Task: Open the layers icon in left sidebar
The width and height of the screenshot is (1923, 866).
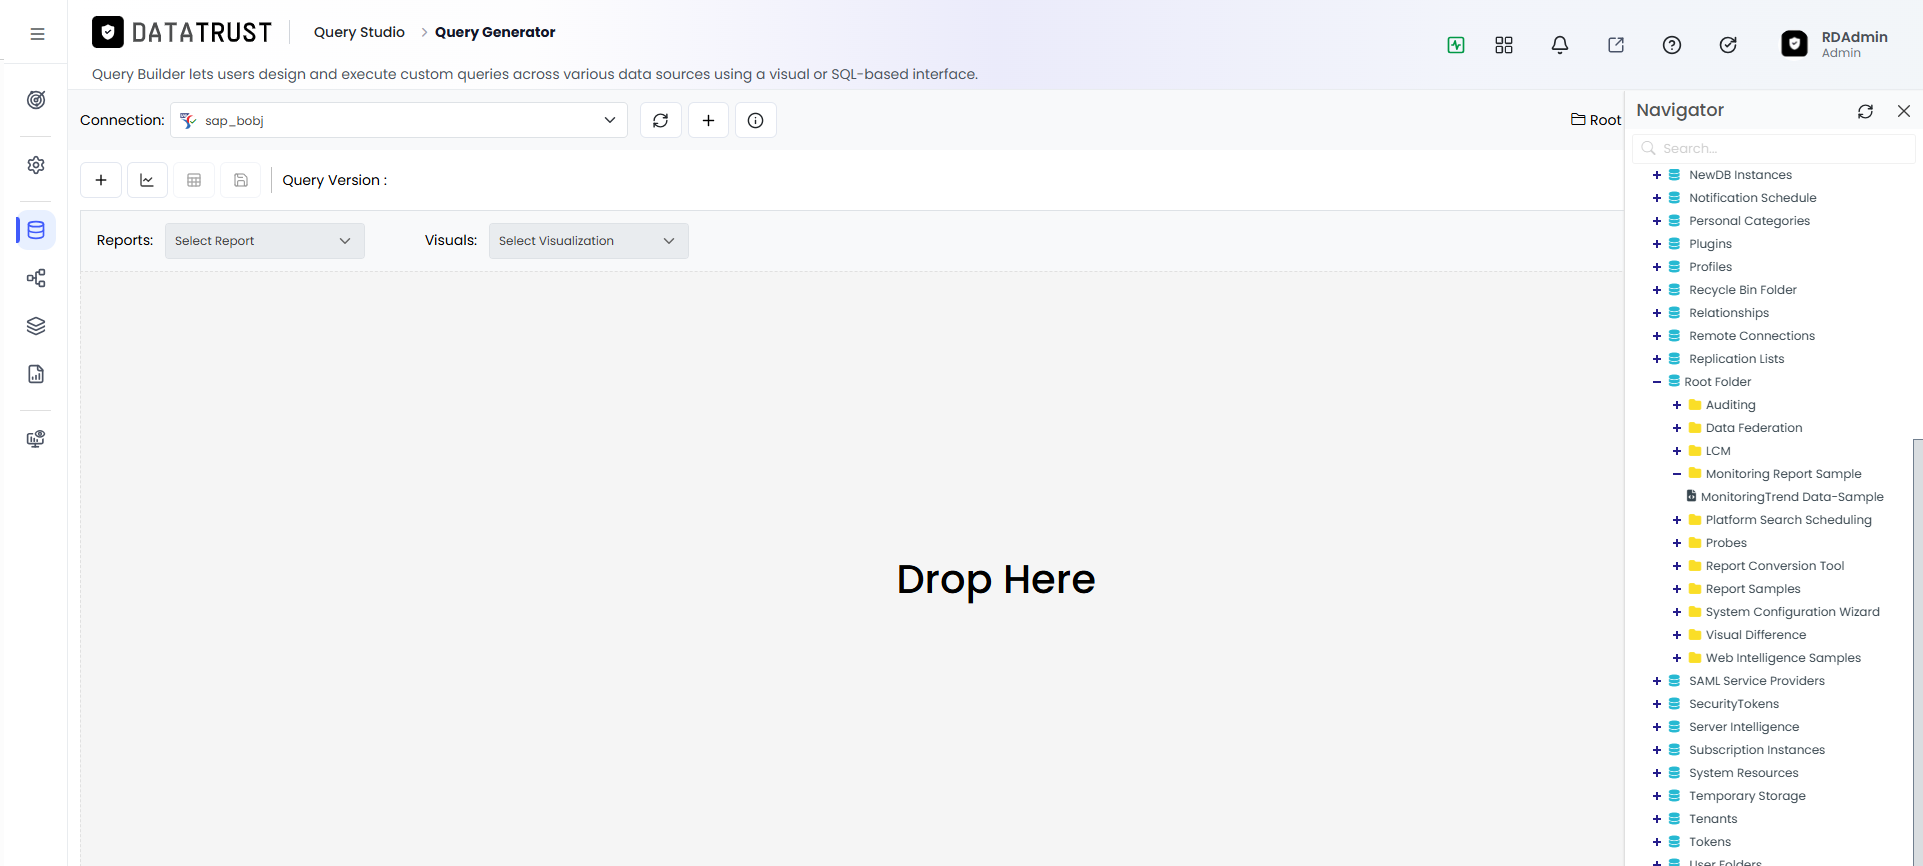Action: pos(36,326)
